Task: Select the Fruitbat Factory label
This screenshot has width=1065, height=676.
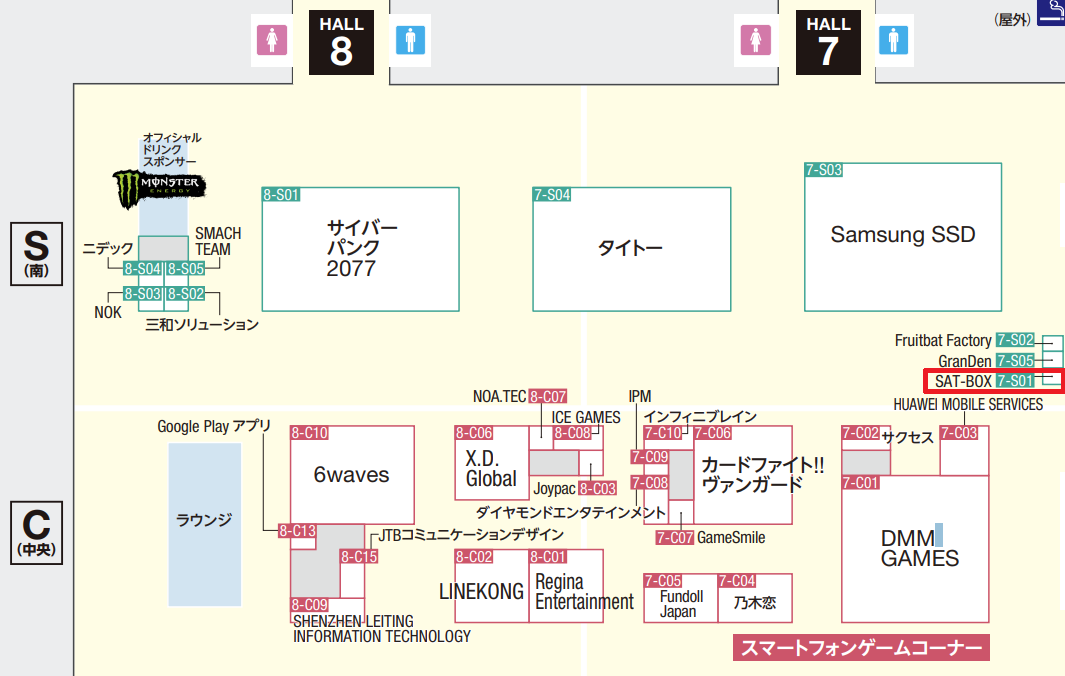Action: tap(943, 340)
